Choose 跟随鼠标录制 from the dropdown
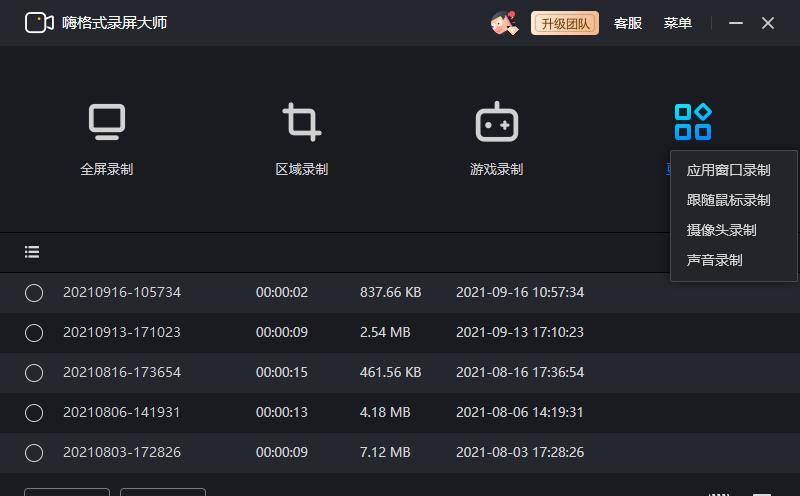Image resolution: width=800 pixels, height=496 pixels. [728, 201]
